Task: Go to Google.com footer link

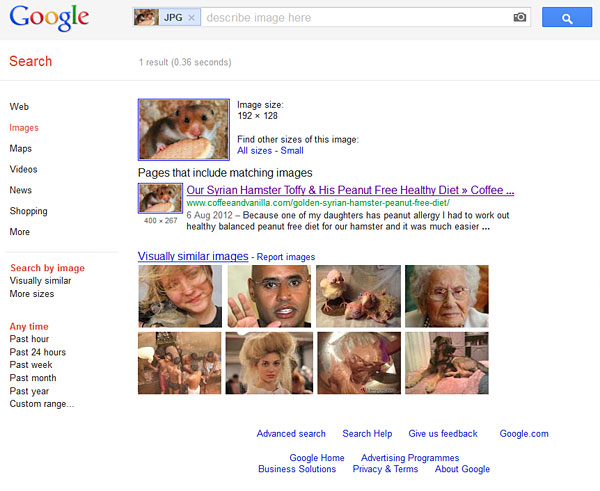Action: (x=524, y=434)
